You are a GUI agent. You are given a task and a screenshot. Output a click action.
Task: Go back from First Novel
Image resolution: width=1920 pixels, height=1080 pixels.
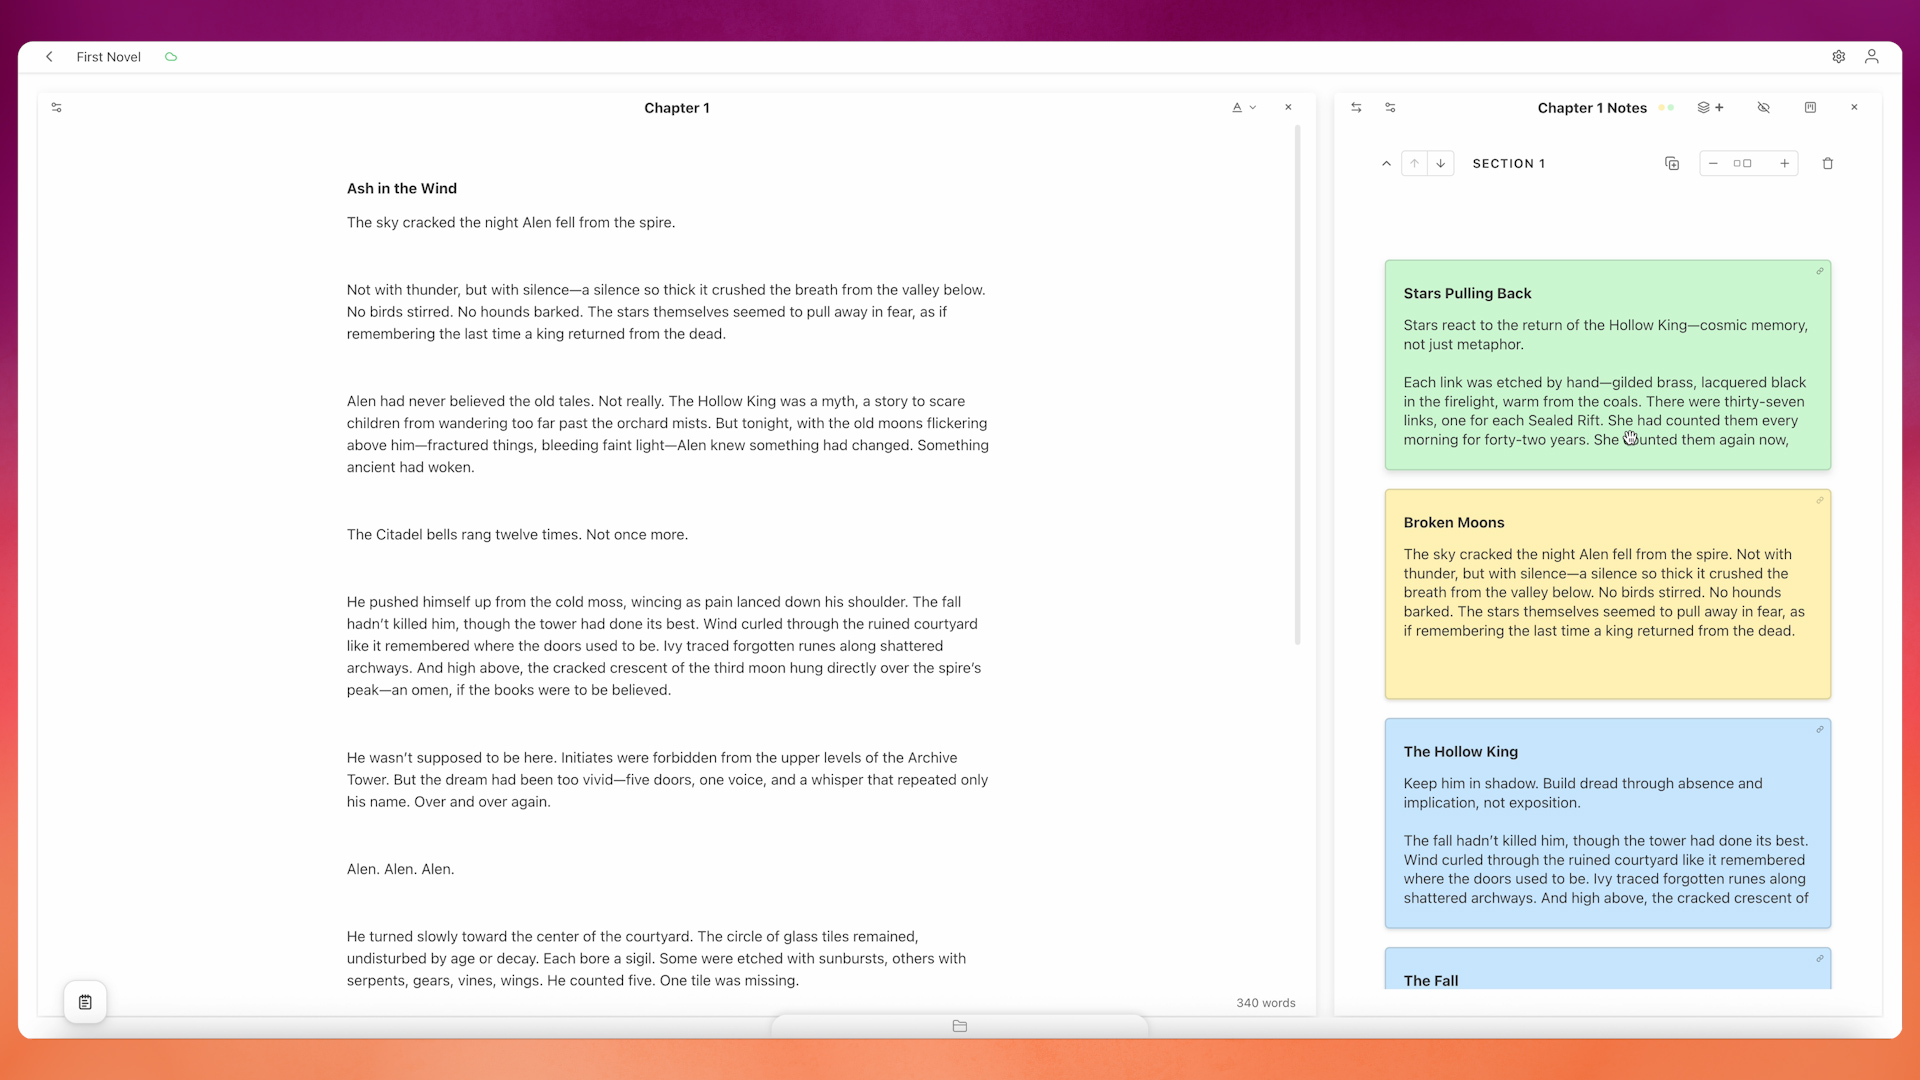click(49, 57)
